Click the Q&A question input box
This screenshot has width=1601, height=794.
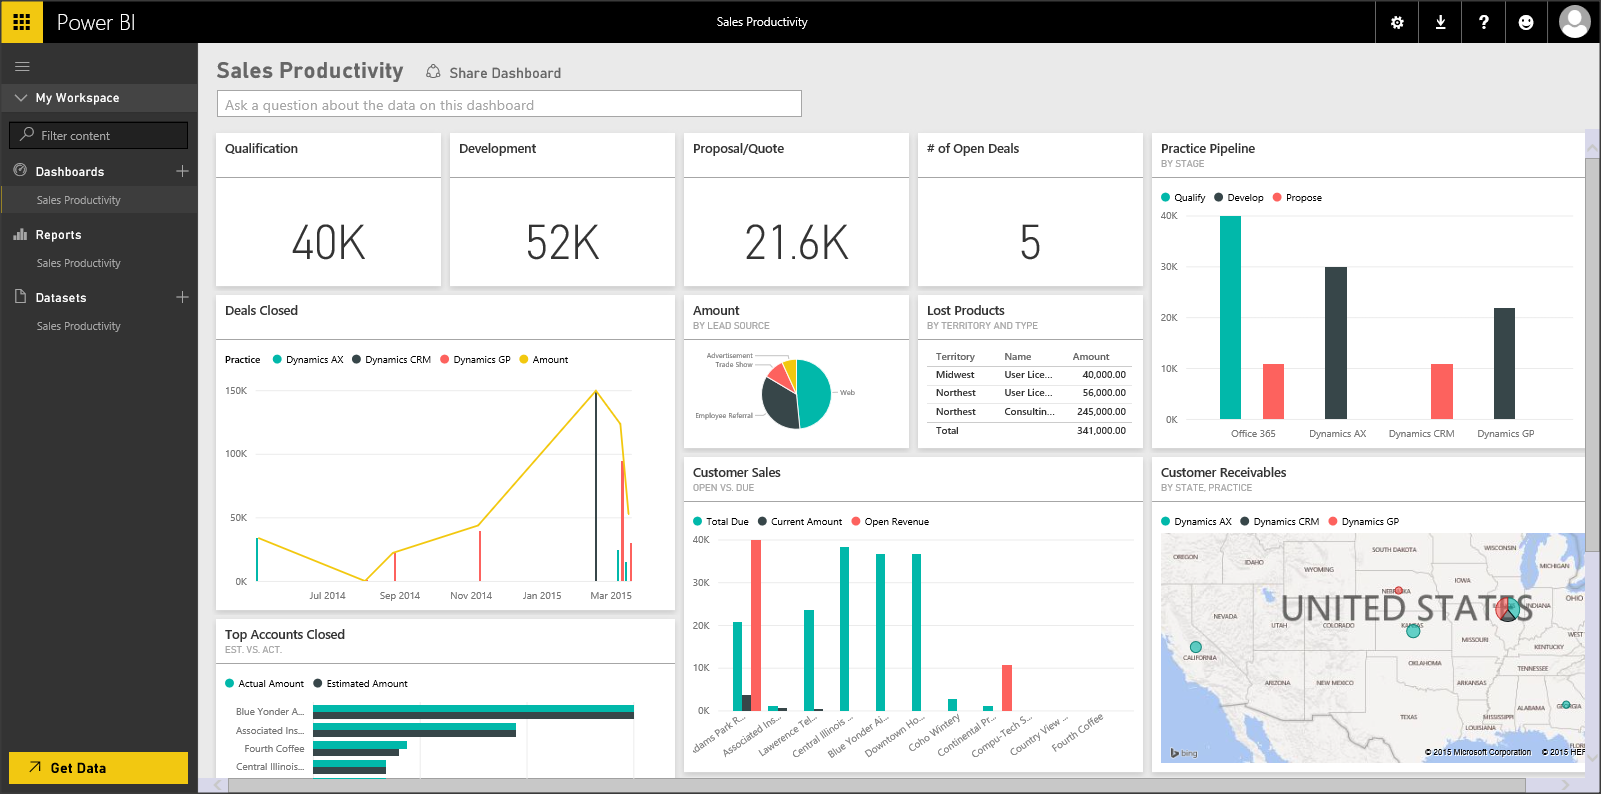click(508, 105)
